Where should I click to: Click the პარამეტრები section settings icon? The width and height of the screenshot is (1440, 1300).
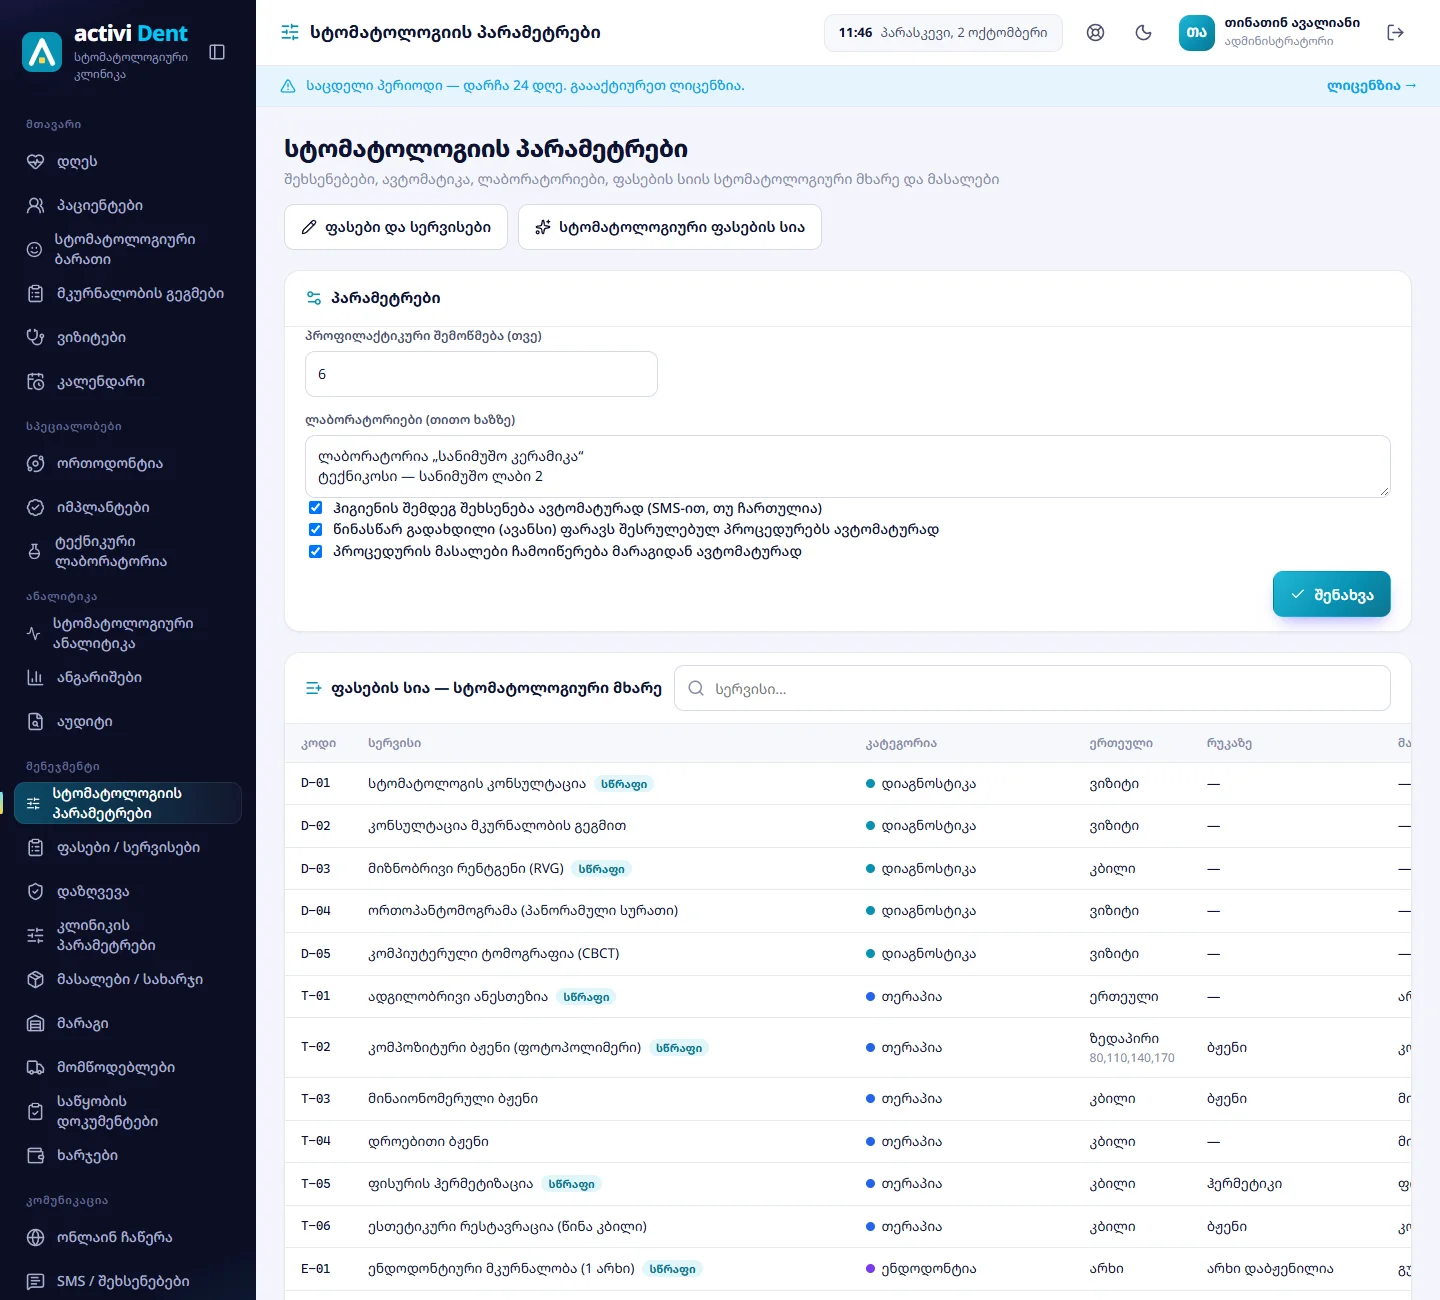314,298
